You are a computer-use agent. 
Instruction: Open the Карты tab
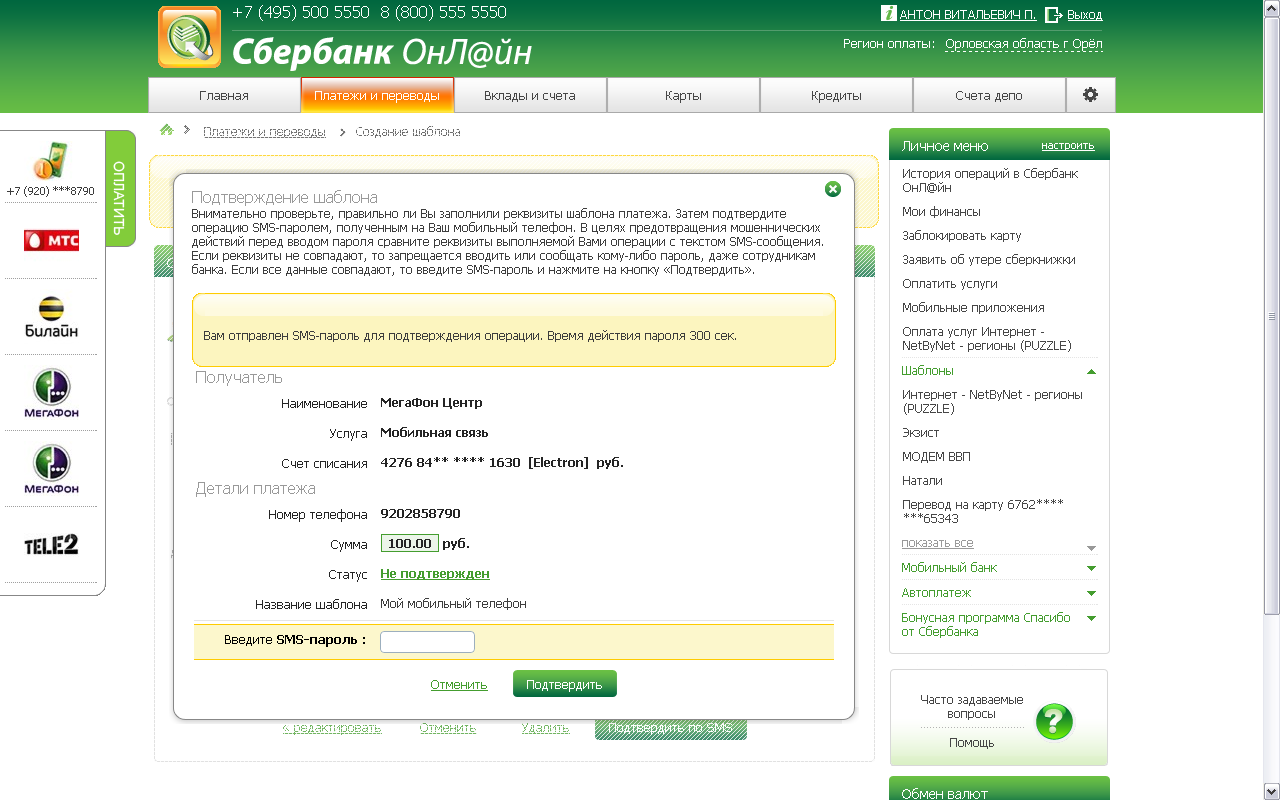(x=683, y=95)
